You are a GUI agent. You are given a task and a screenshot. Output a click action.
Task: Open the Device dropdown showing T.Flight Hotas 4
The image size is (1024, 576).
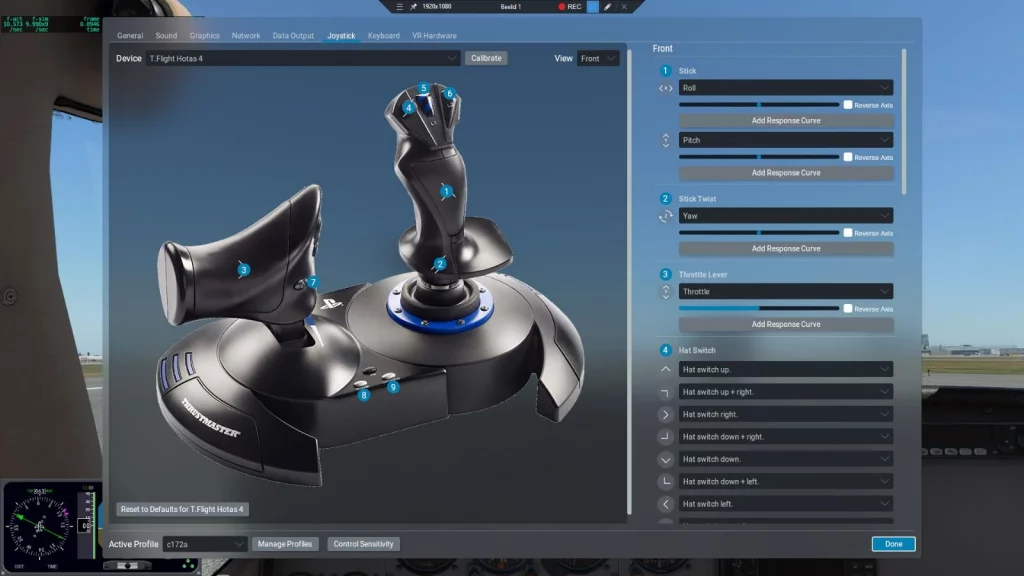point(303,58)
